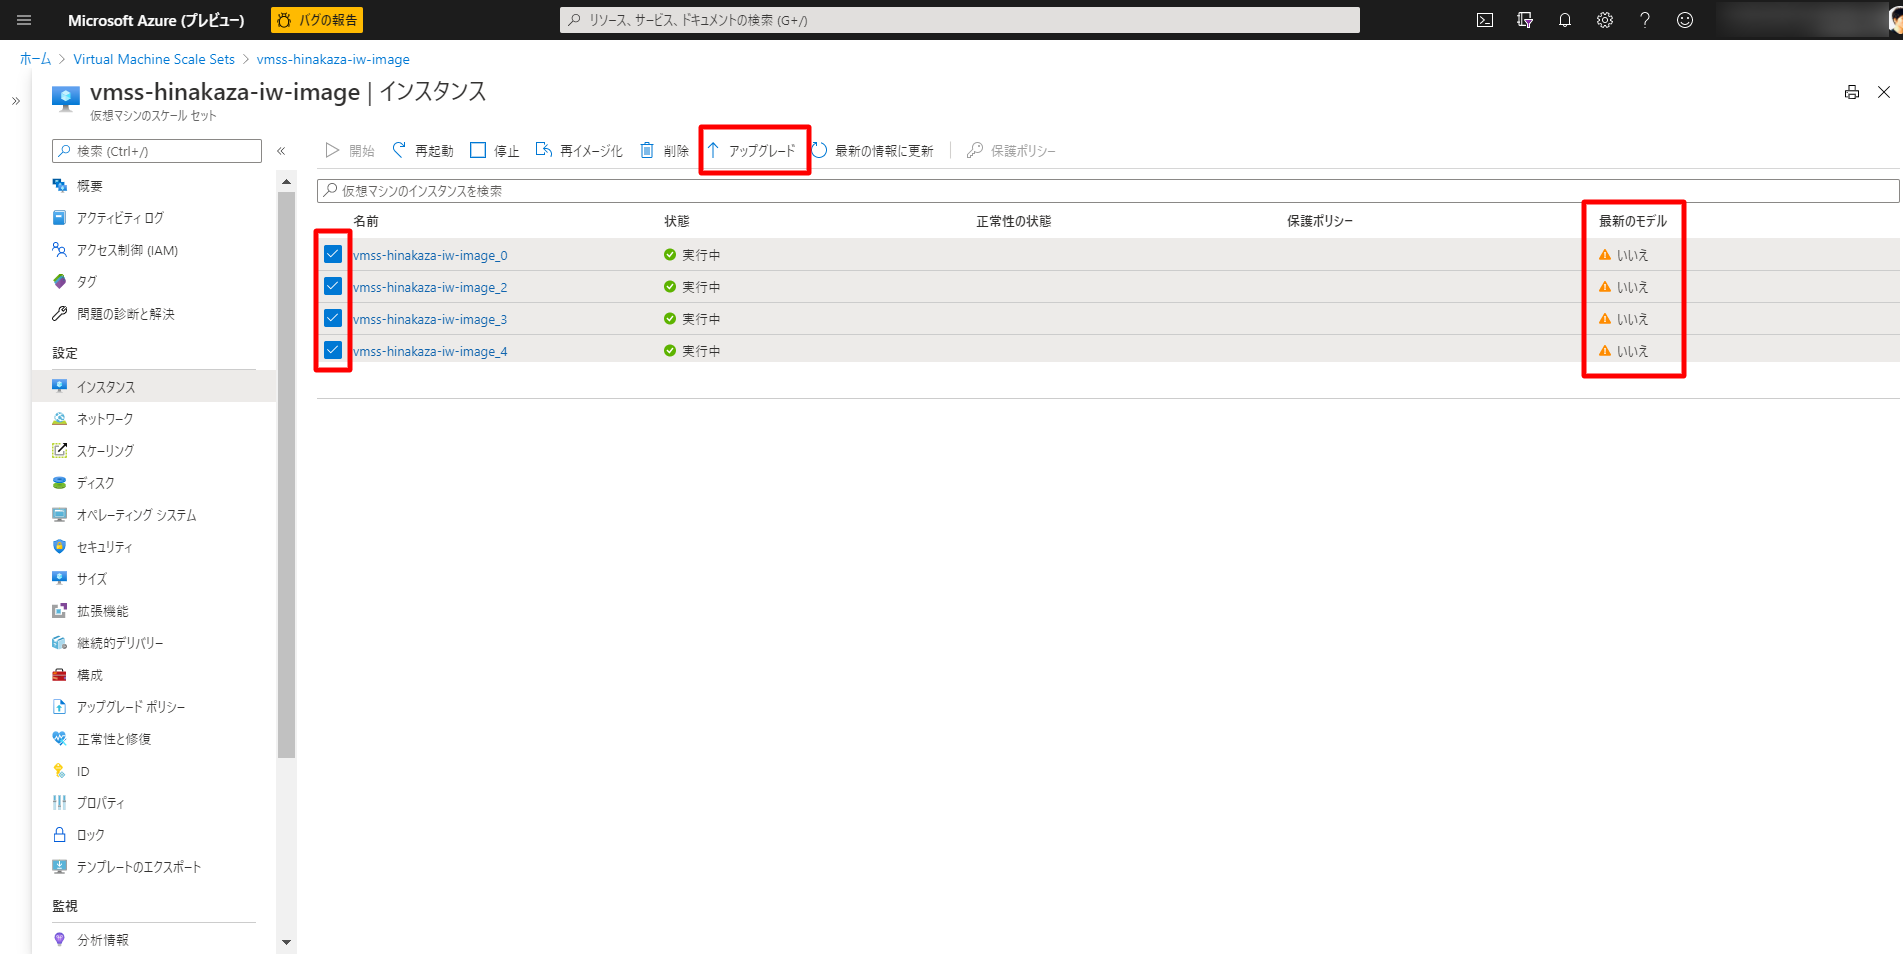Viewport: 1903px width, 954px height.
Task: Uncheck instance vmss-hinakaza-iw-image_4
Action: click(x=332, y=350)
